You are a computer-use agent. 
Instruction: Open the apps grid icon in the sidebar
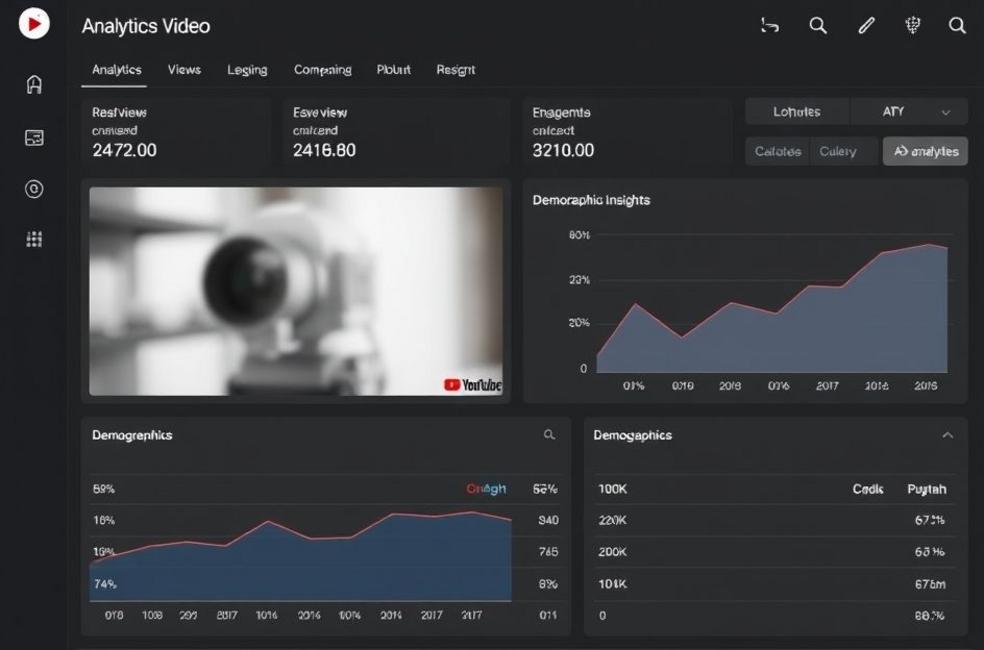click(34, 239)
